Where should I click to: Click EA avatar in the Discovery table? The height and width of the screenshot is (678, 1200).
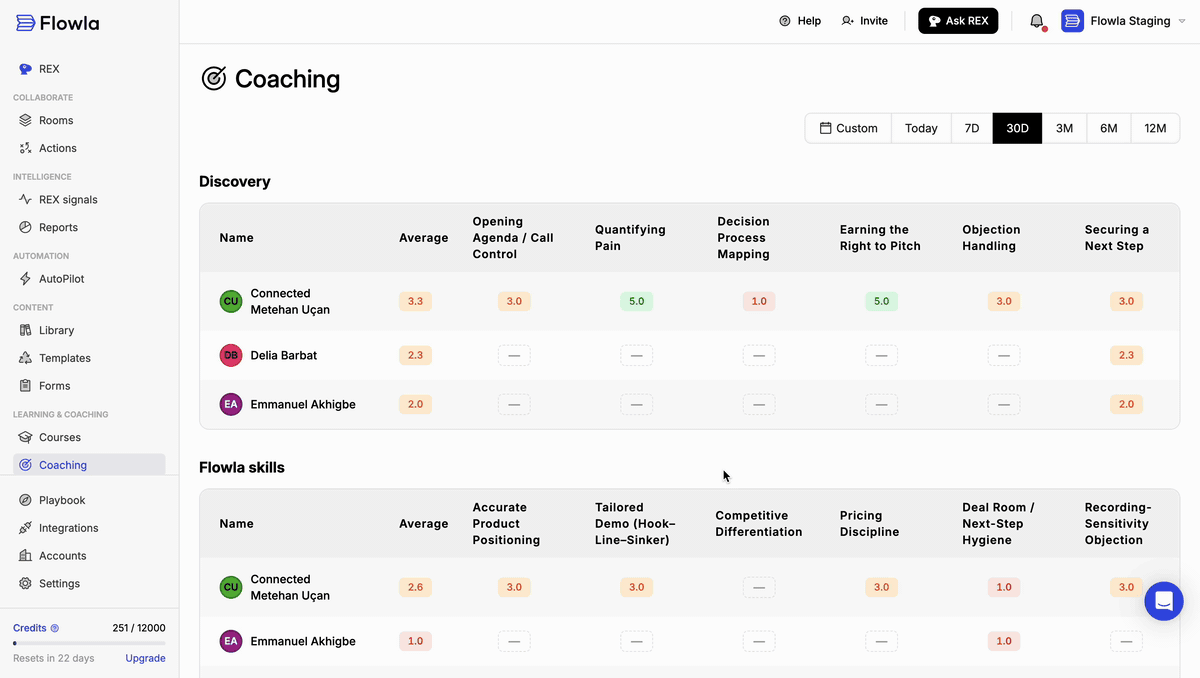[231, 404]
